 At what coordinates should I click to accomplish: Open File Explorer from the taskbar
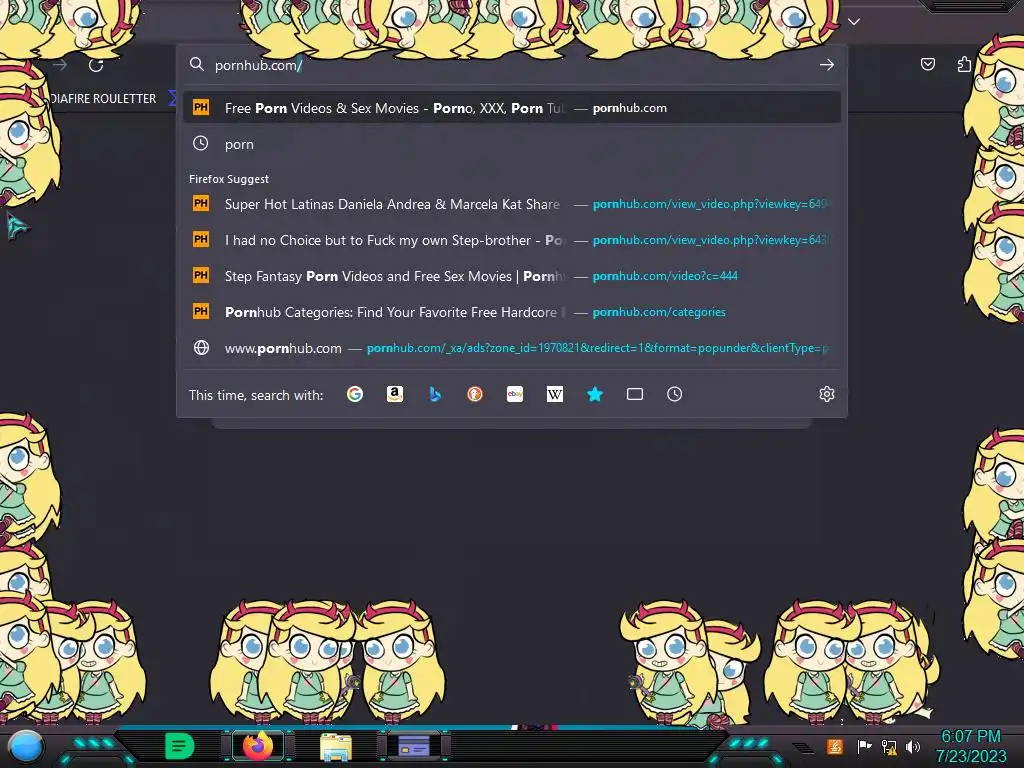[336, 747]
